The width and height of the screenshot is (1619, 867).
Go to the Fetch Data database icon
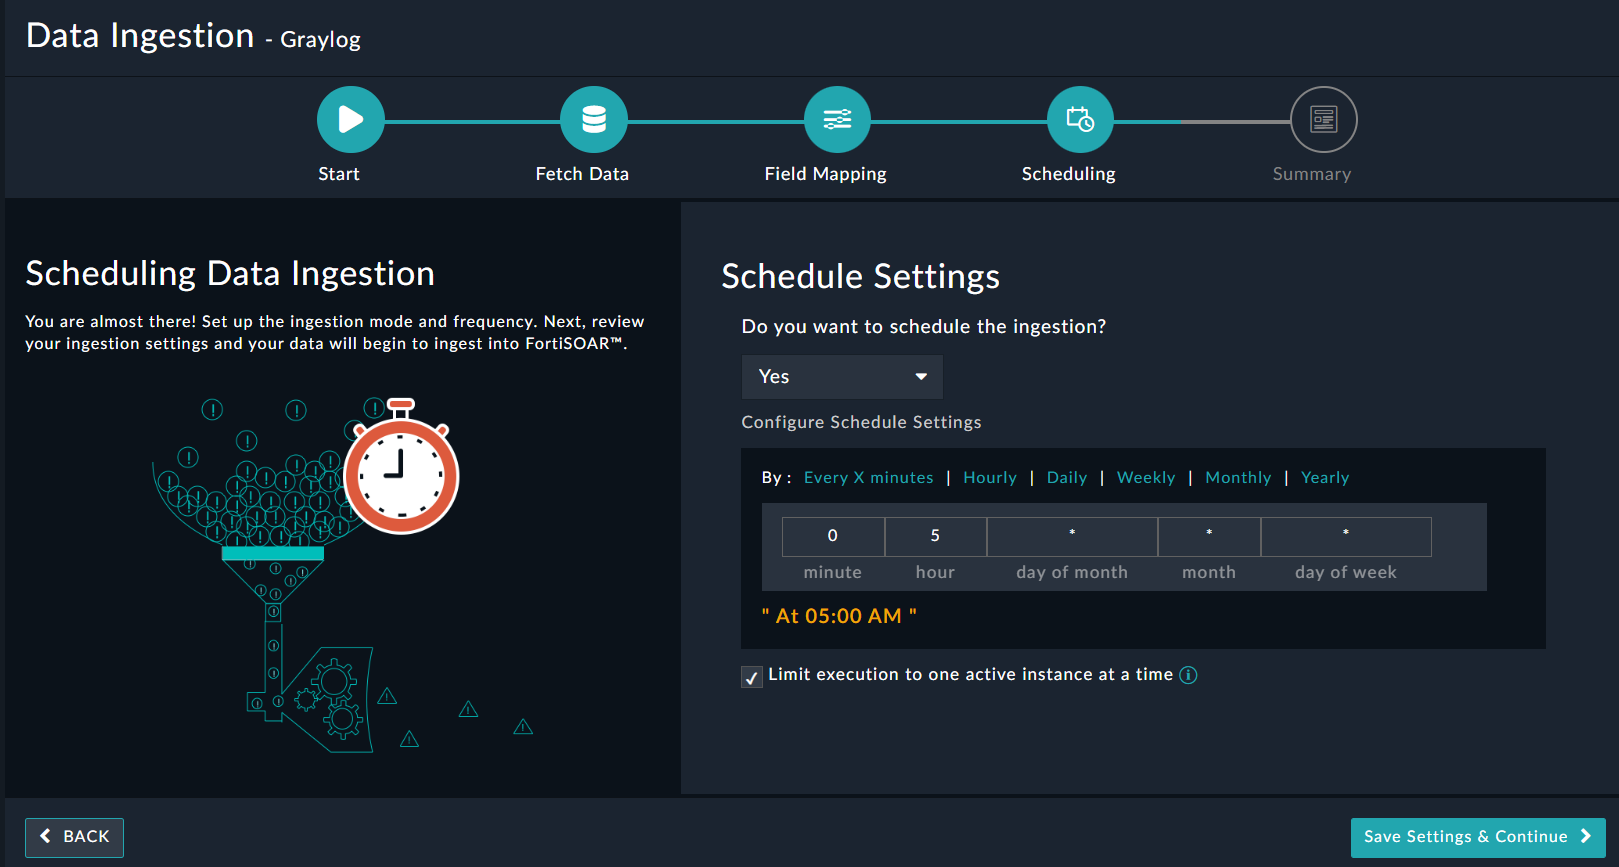[x=593, y=120]
